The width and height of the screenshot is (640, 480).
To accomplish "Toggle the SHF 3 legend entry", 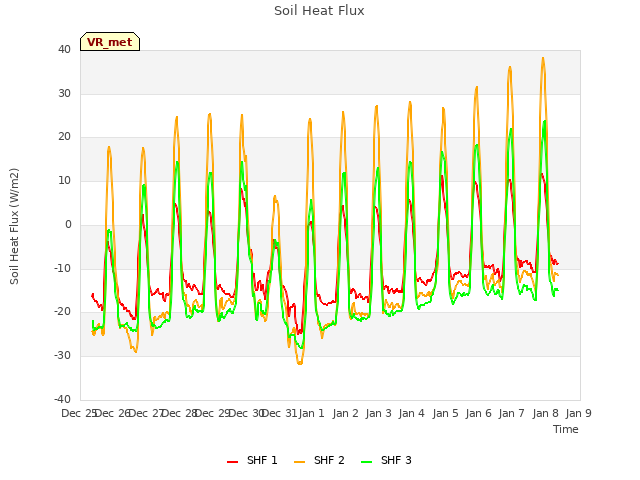I will (x=386, y=460).
